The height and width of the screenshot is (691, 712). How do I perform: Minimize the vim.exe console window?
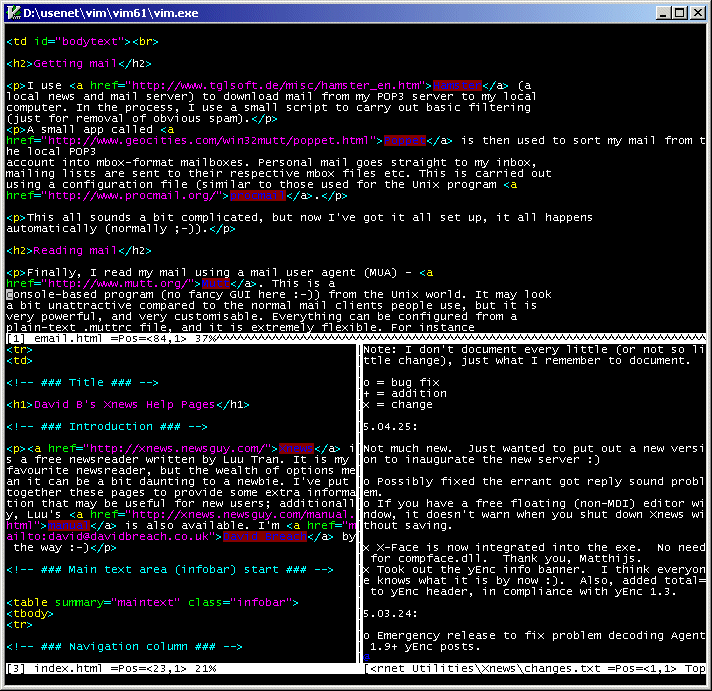coord(661,13)
